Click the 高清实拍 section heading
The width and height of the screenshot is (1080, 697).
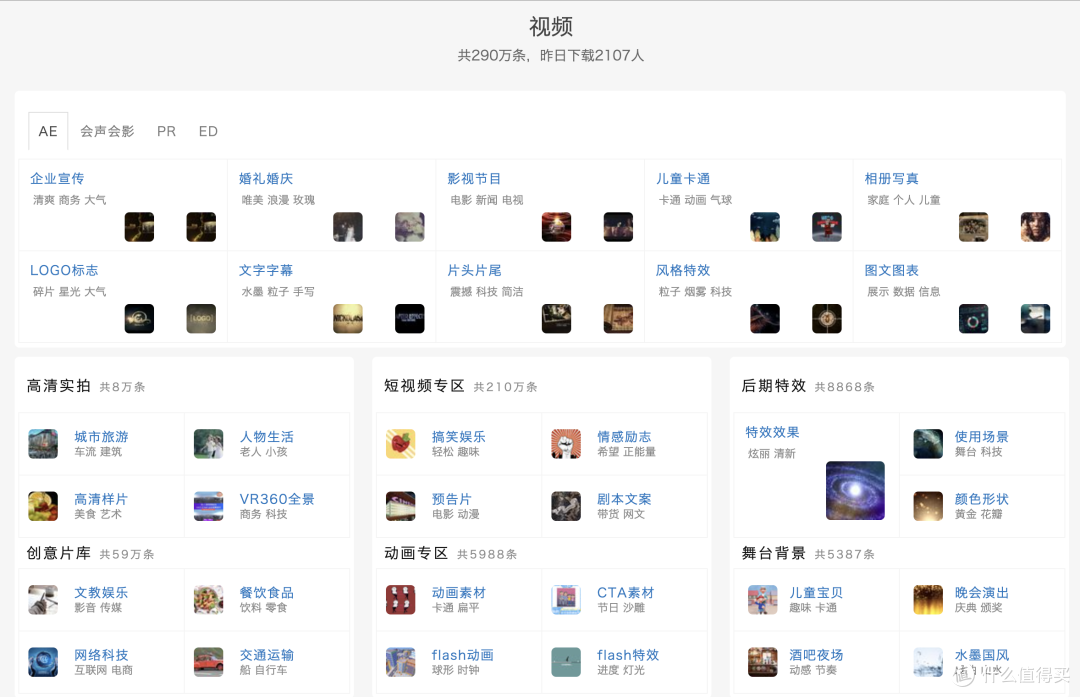[x=59, y=386]
